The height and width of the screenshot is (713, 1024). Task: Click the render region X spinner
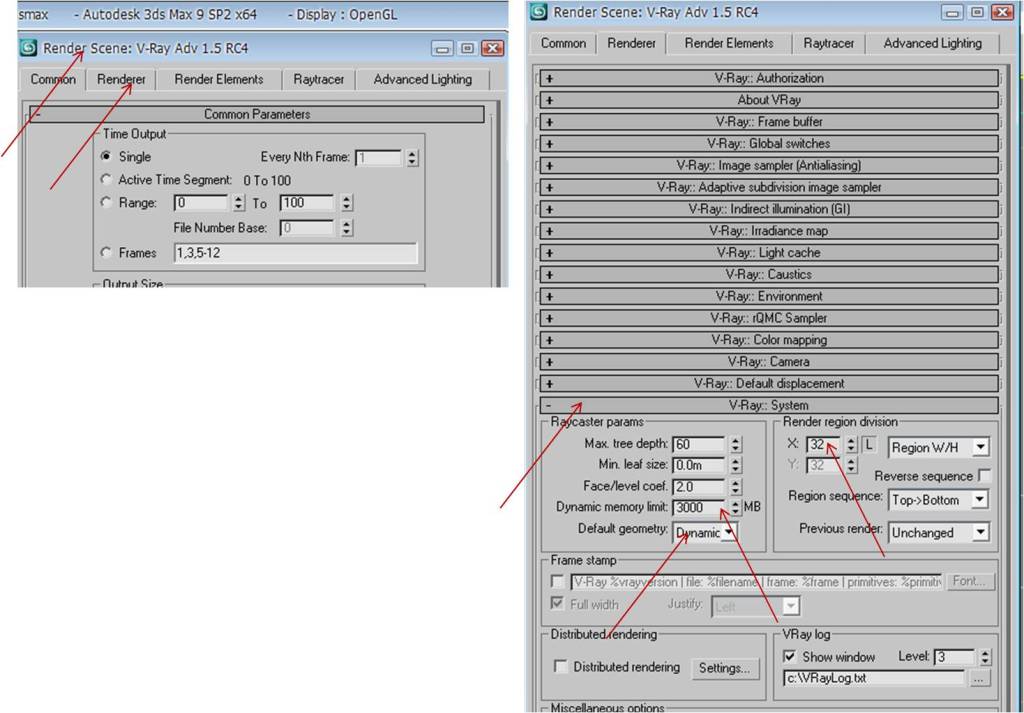[851, 445]
